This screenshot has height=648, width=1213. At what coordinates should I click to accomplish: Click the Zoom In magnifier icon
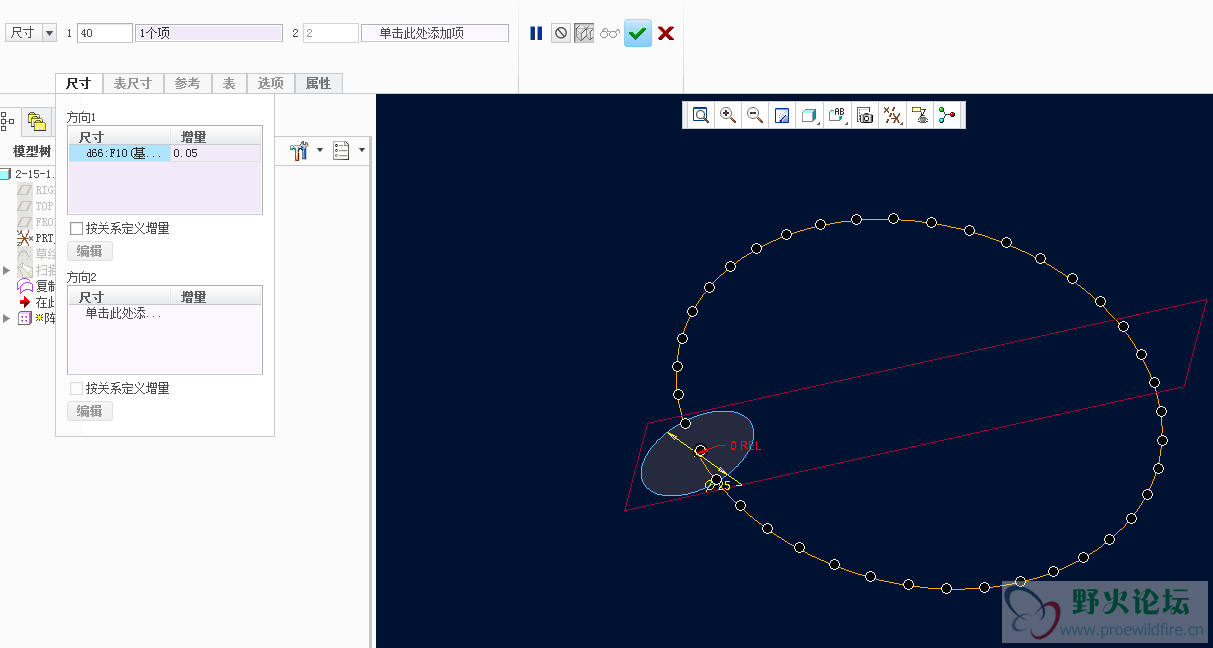(728, 115)
